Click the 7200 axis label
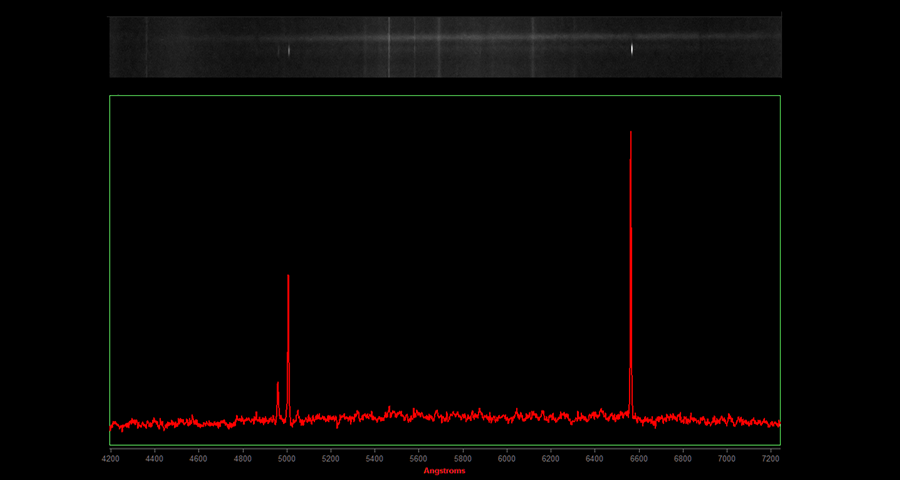Image resolution: width=900 pixels, height=480 pixels. pyautogui.click(x=771, y=458)
